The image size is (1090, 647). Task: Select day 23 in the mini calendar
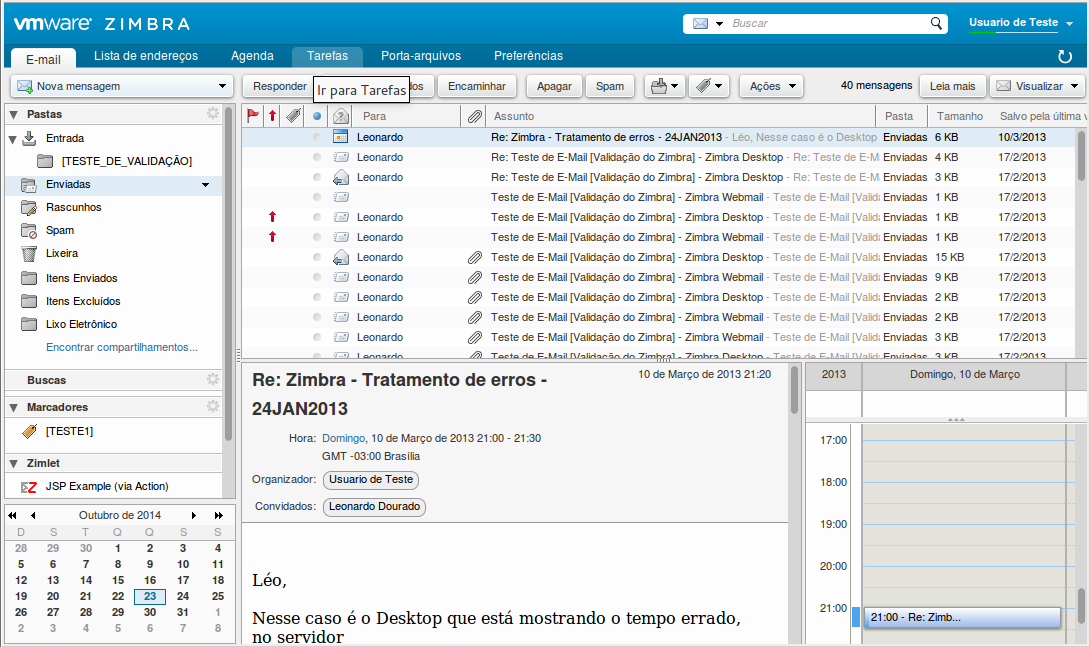[x=150, y=596]
